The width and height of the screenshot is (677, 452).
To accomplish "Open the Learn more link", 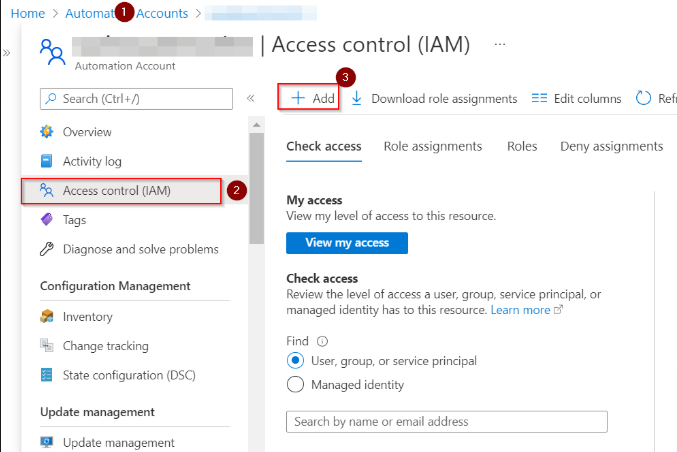I will tap(520, 310).
